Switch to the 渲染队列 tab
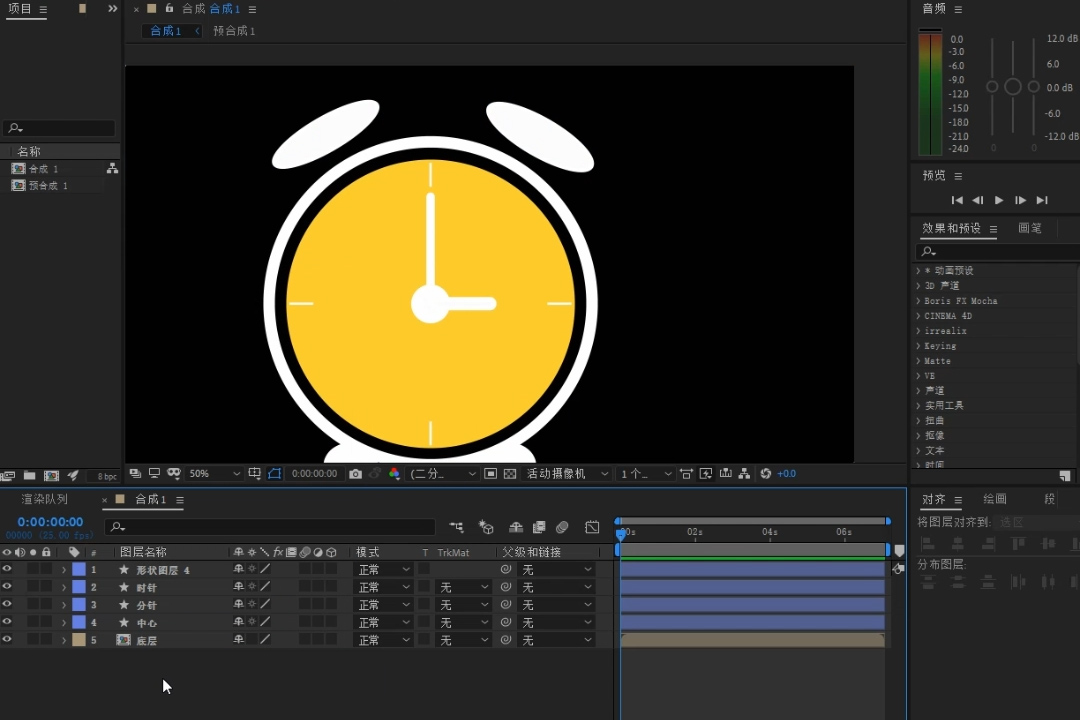1080x720 pixels. click(44, 499)
